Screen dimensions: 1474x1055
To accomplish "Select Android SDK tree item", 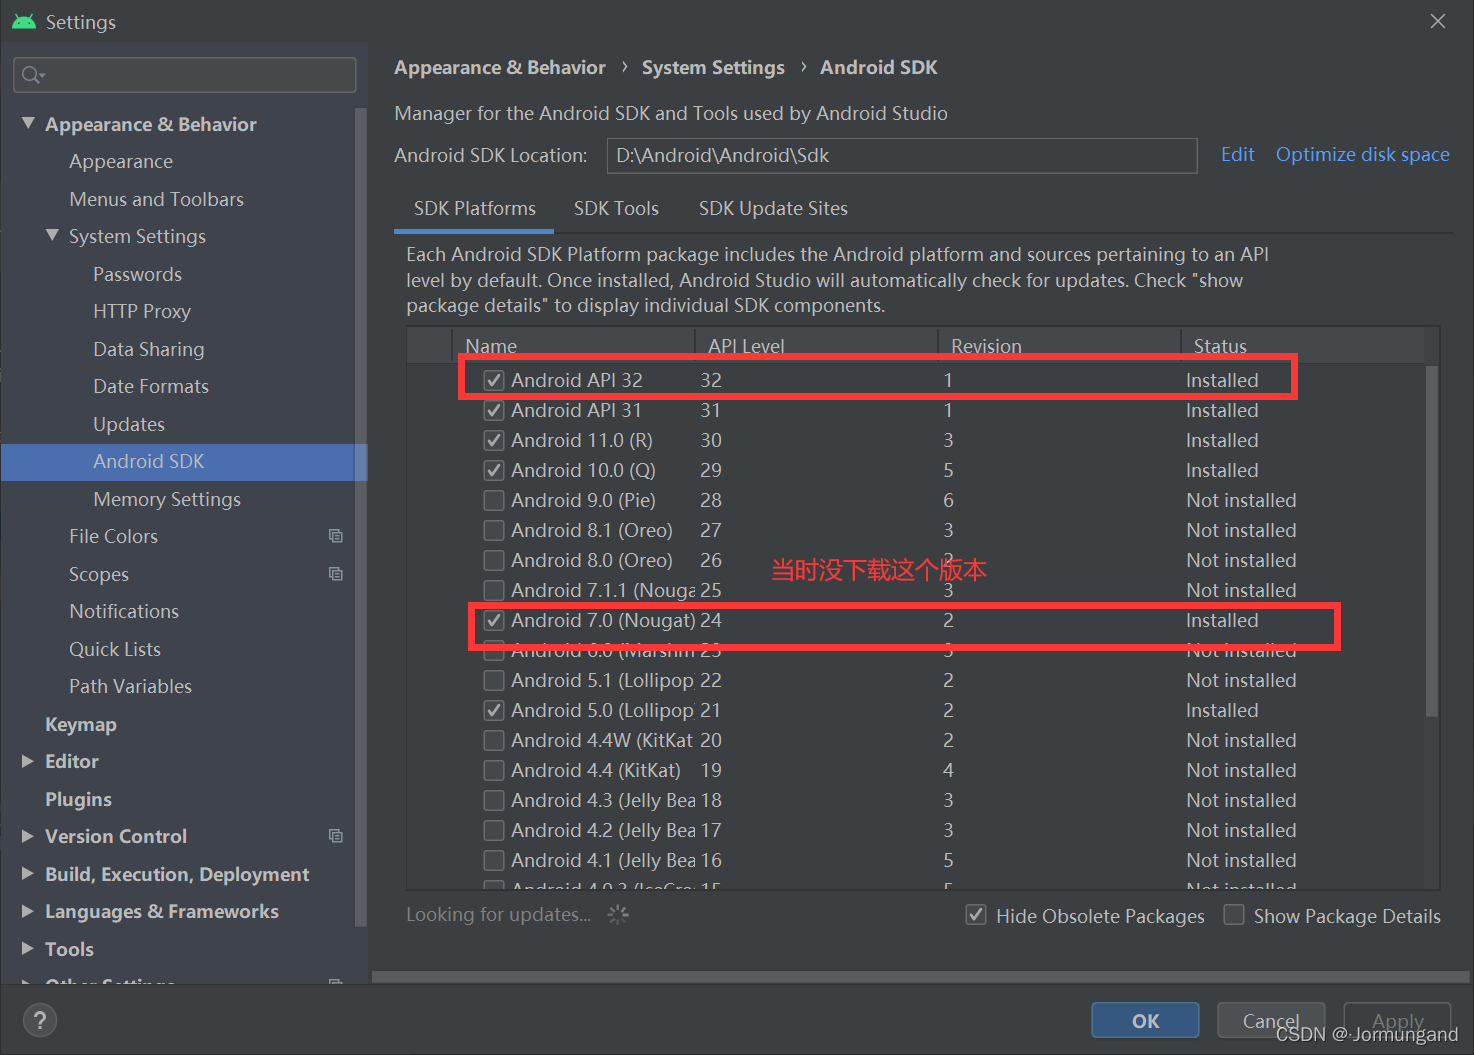I will [x=184, y=461].
